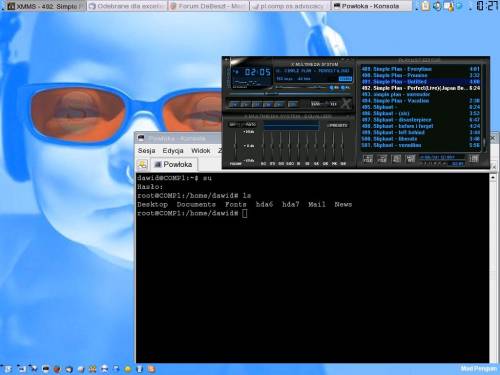500x375 pixels.
Task: Click the equalizer 16K band slider
Action: [x=342, y=146]
